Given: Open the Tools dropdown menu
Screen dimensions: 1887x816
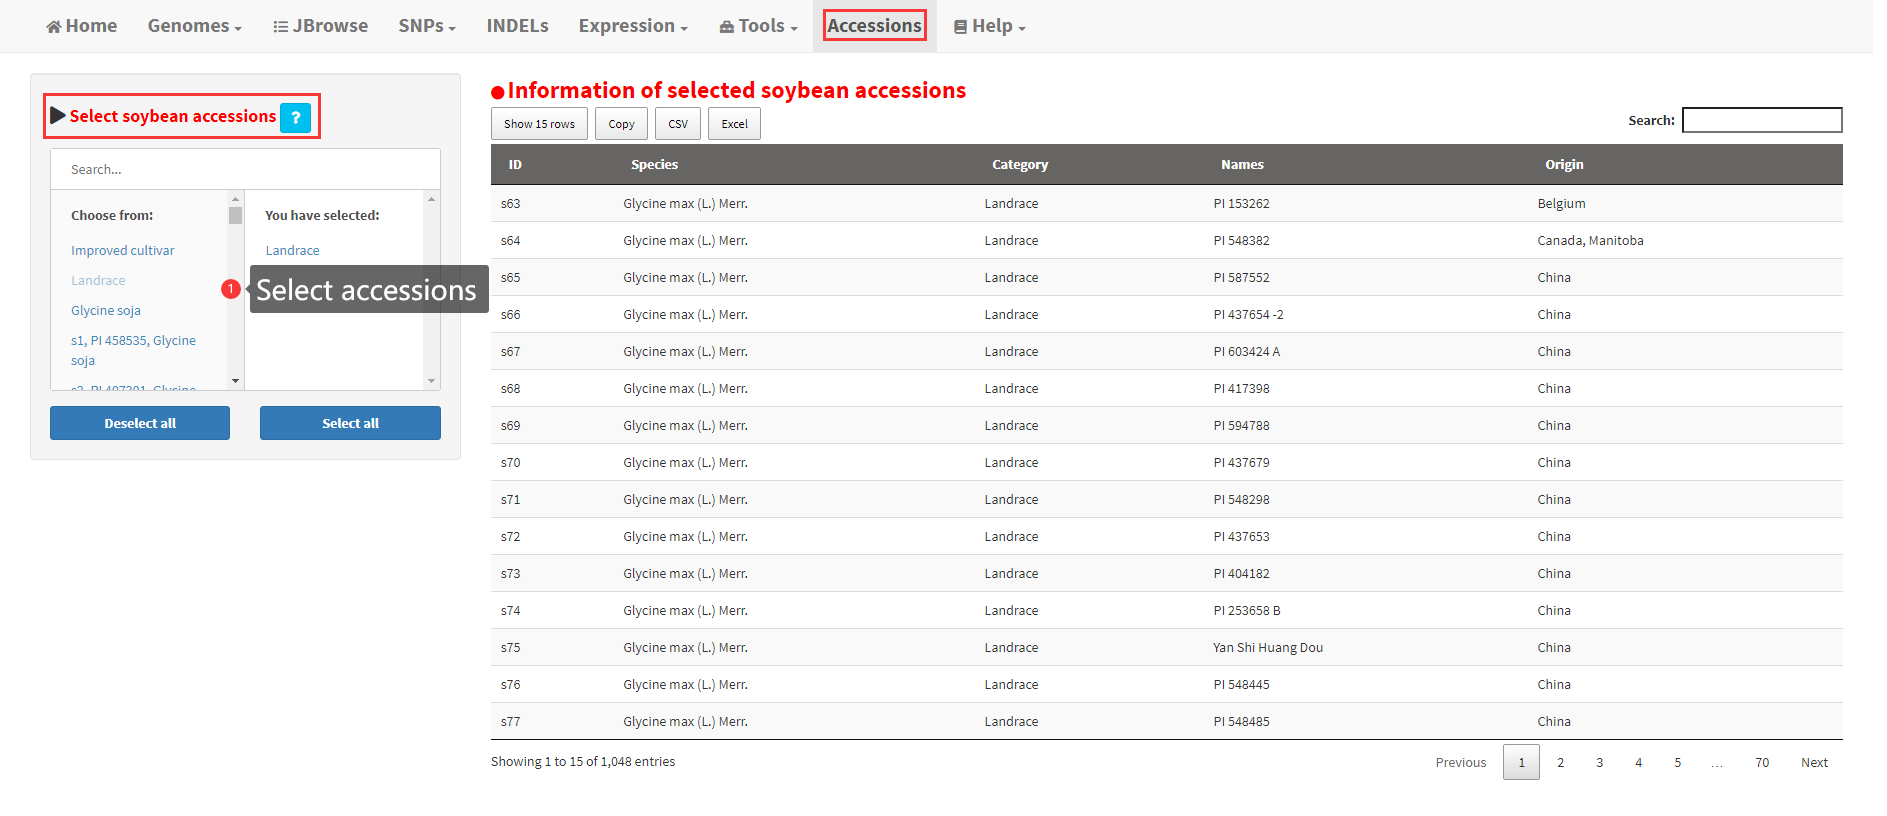Looking at the screenshot, I should (x=758, y=26).
